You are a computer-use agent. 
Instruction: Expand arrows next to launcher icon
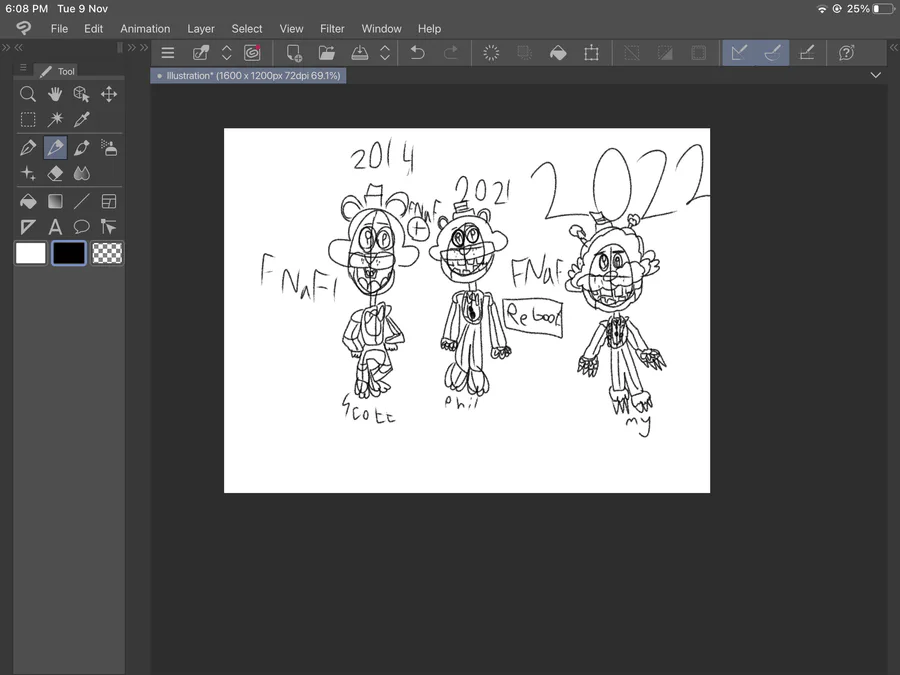pyautogui.click(x=227, y=53)
